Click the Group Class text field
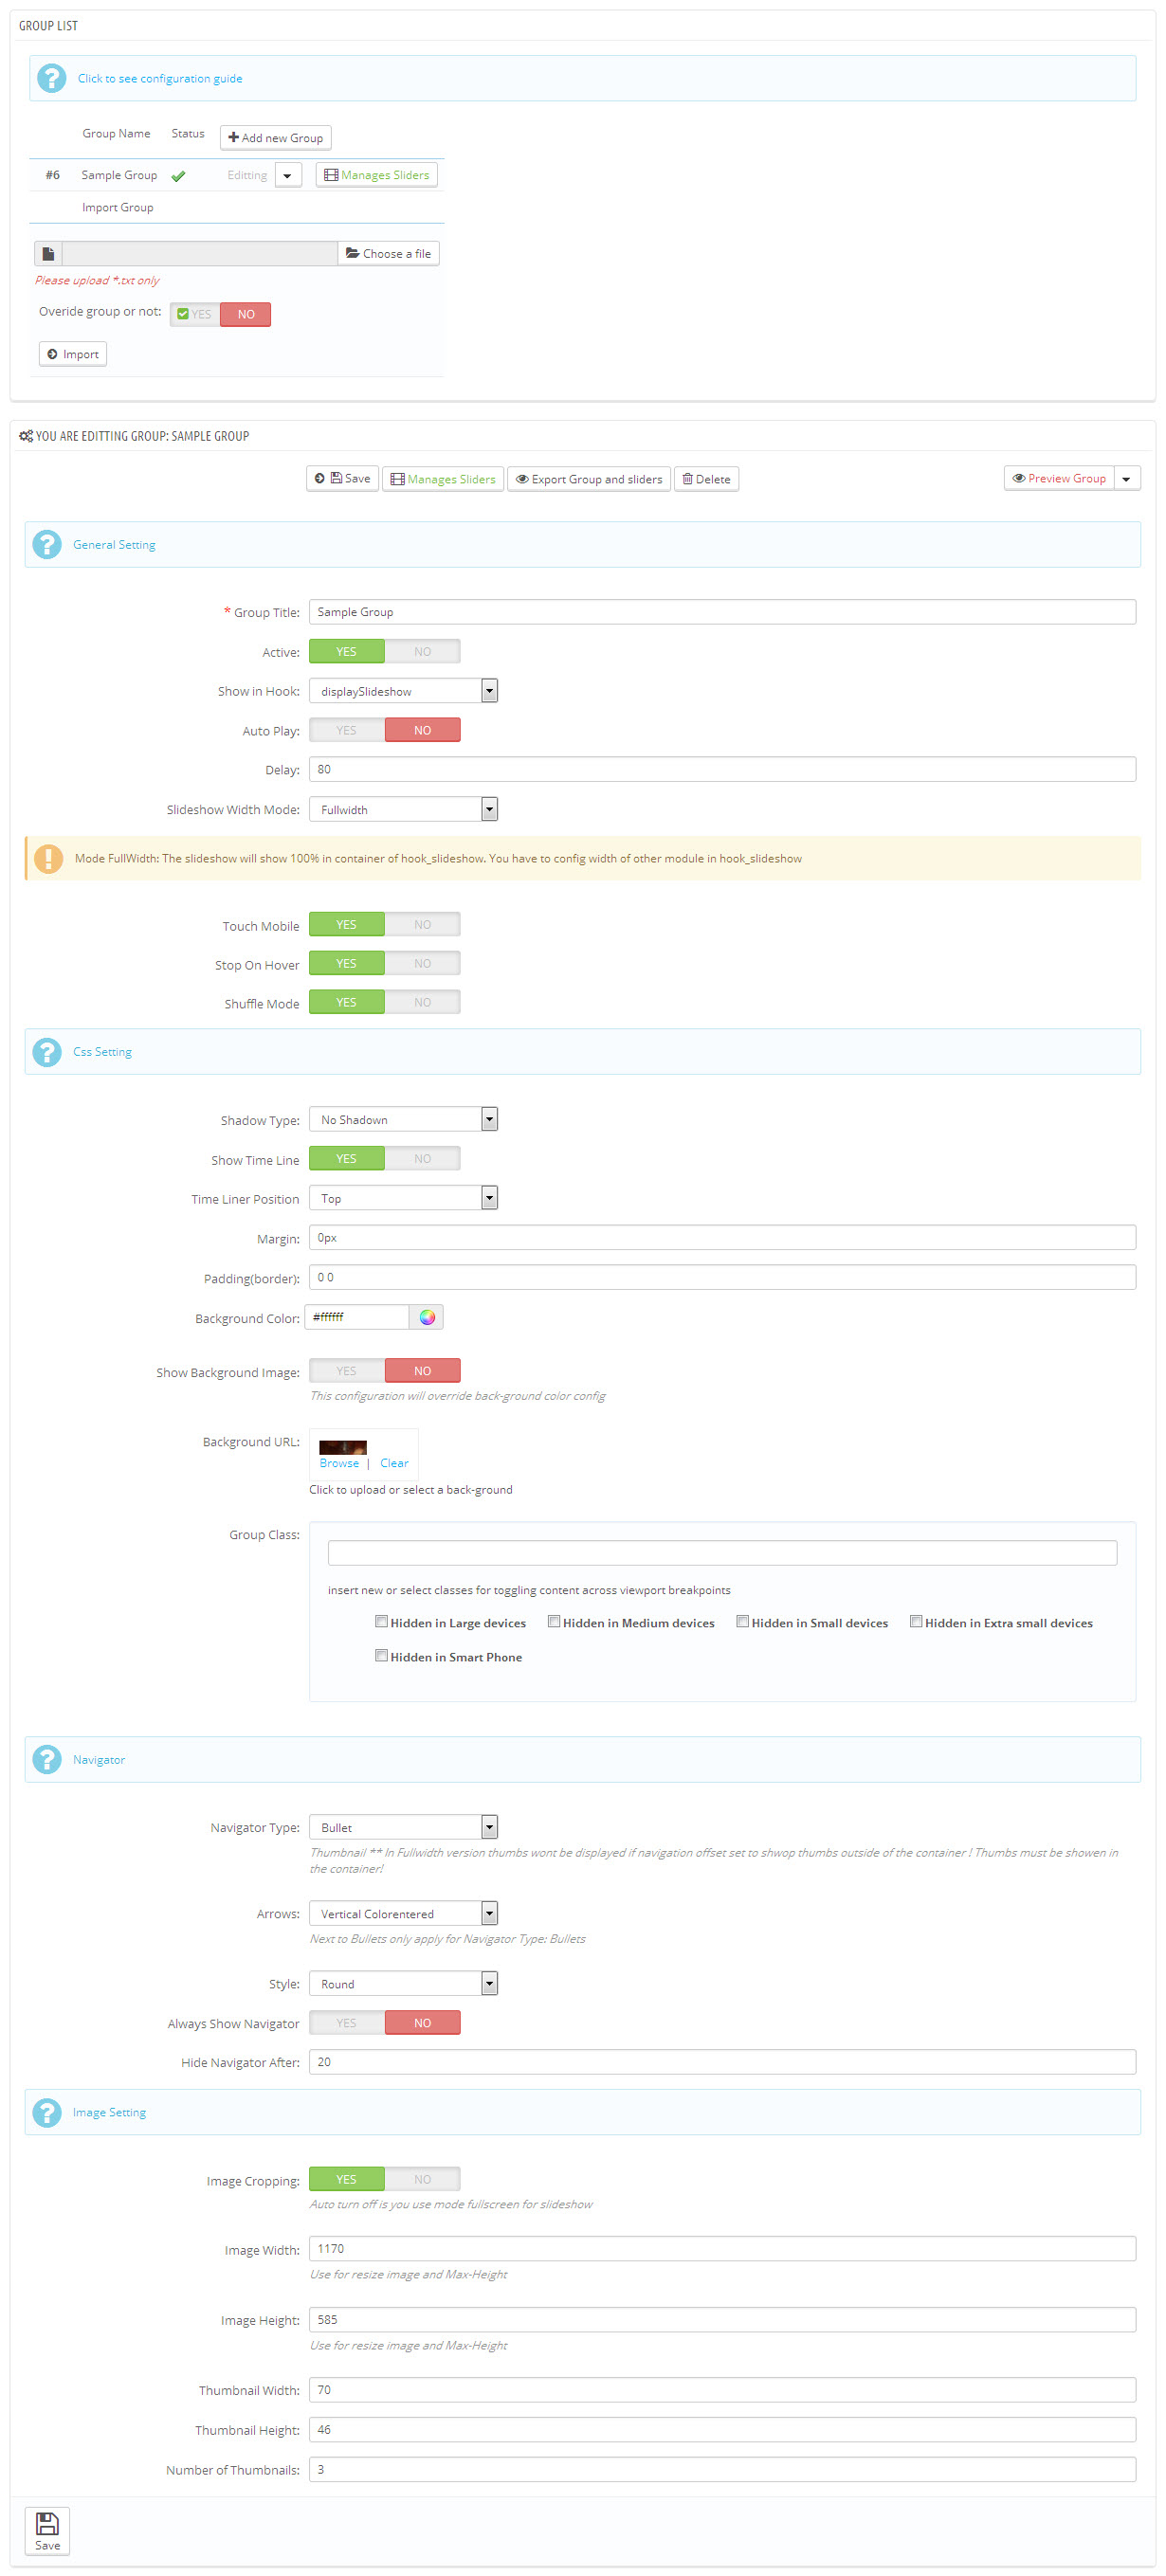This screenshot has width=1166, height=2576. click(x=722, y=1553)
